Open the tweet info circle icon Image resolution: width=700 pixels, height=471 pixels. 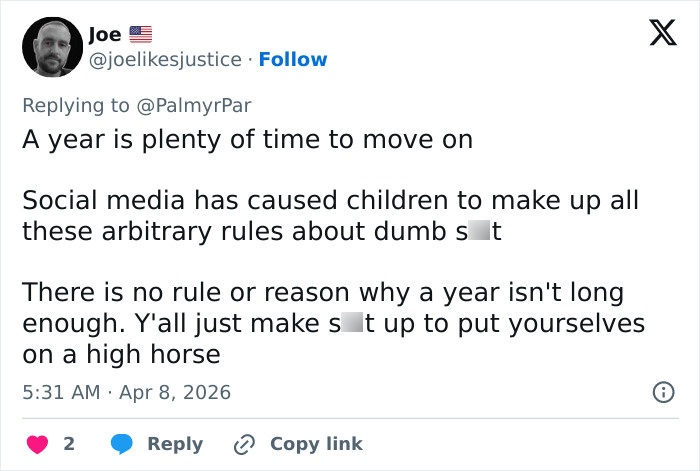(662, 393)
